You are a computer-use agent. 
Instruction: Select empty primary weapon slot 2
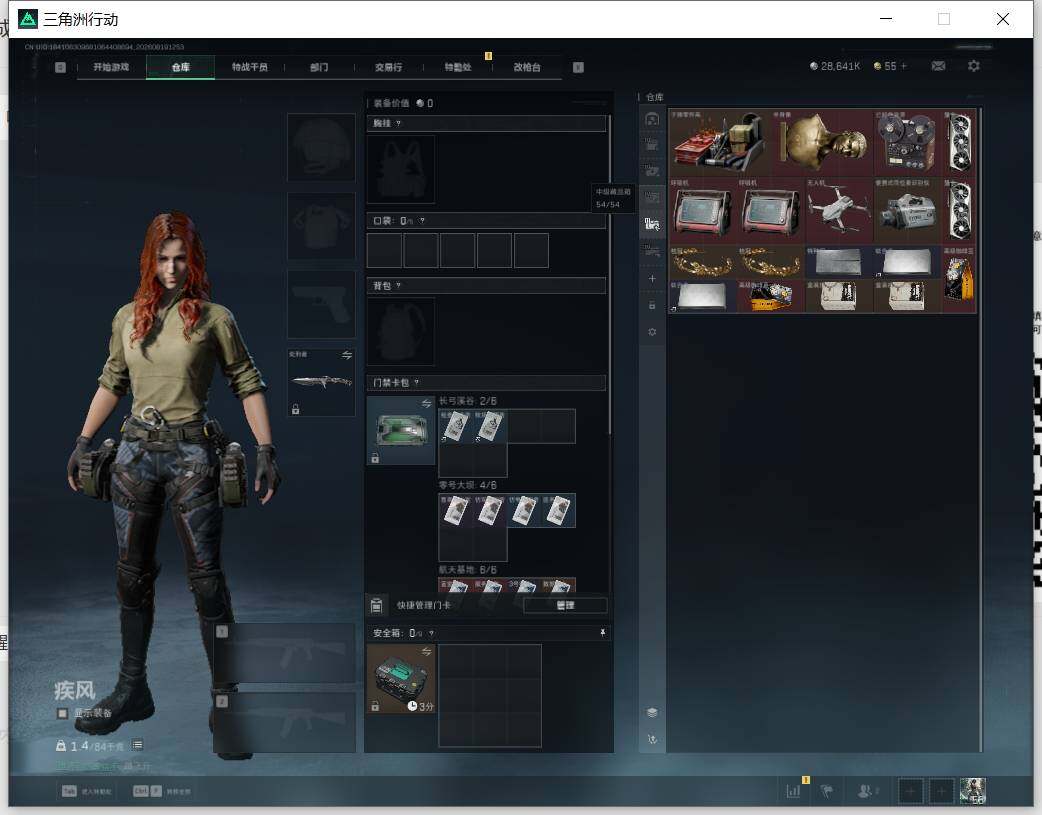tap(286, 723)
